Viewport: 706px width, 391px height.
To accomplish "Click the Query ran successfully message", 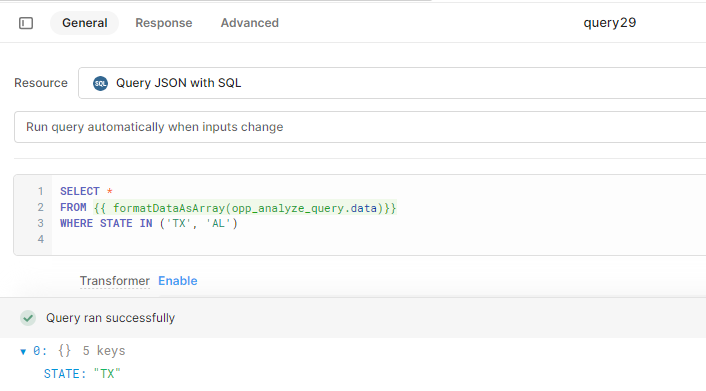I will click(x=110, y=318).
